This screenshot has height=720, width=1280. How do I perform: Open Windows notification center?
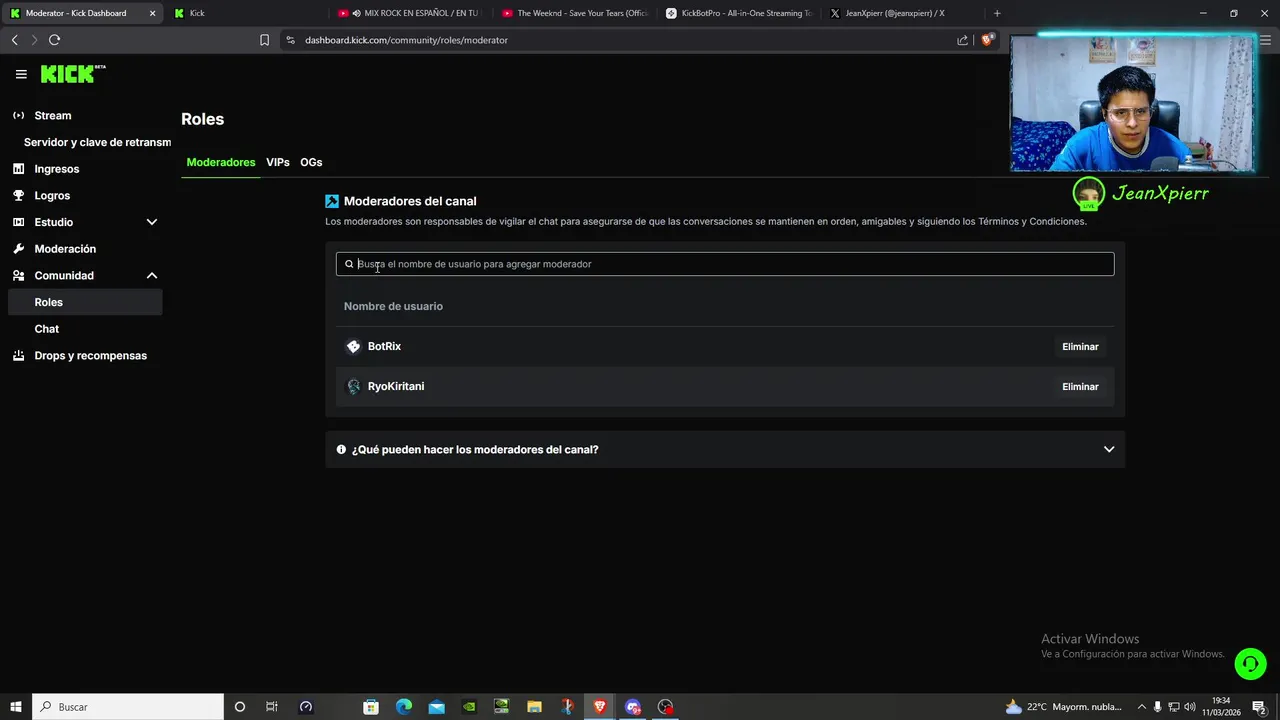pos(1260,707)
